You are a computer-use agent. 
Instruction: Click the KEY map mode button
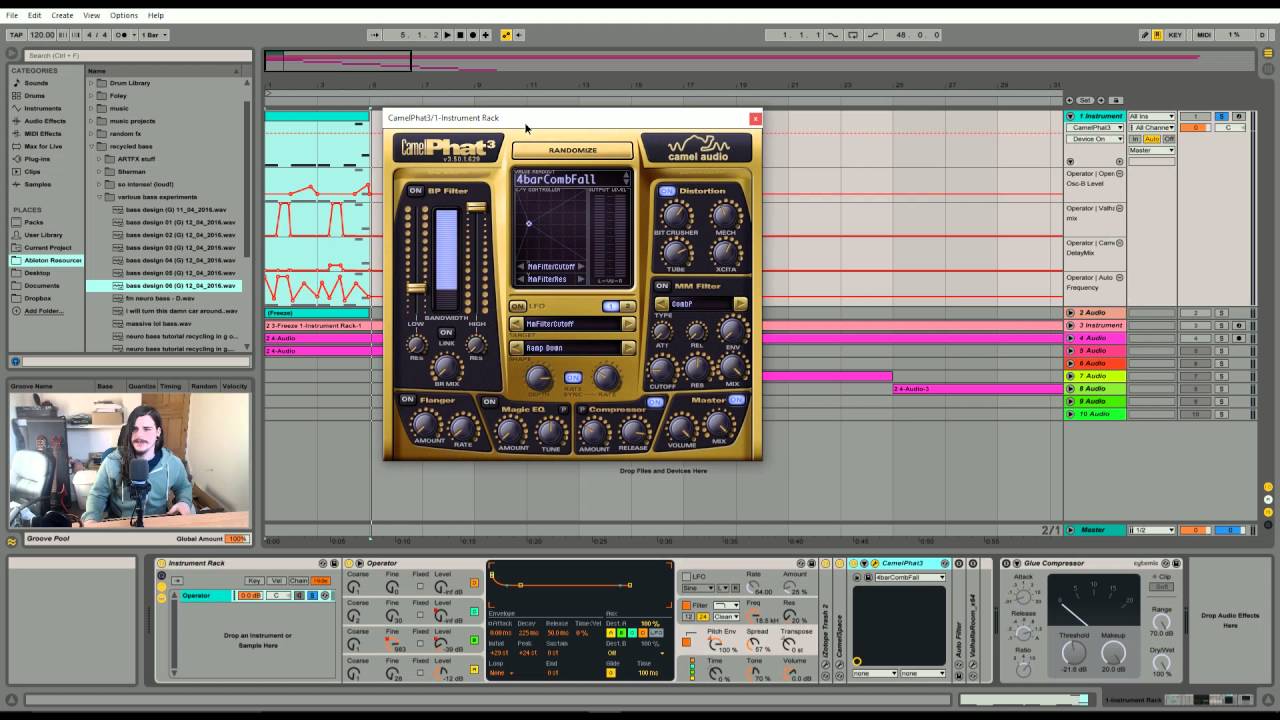click(x=1175, y=35)
